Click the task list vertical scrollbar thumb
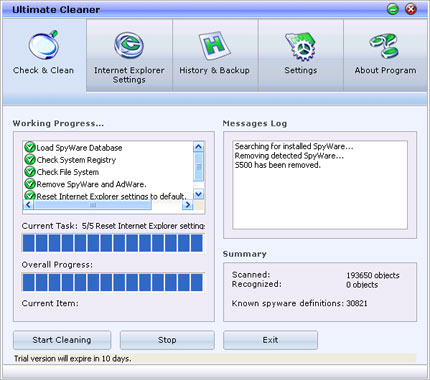Screen dimensions: 430x380 [x=199, y=167]
